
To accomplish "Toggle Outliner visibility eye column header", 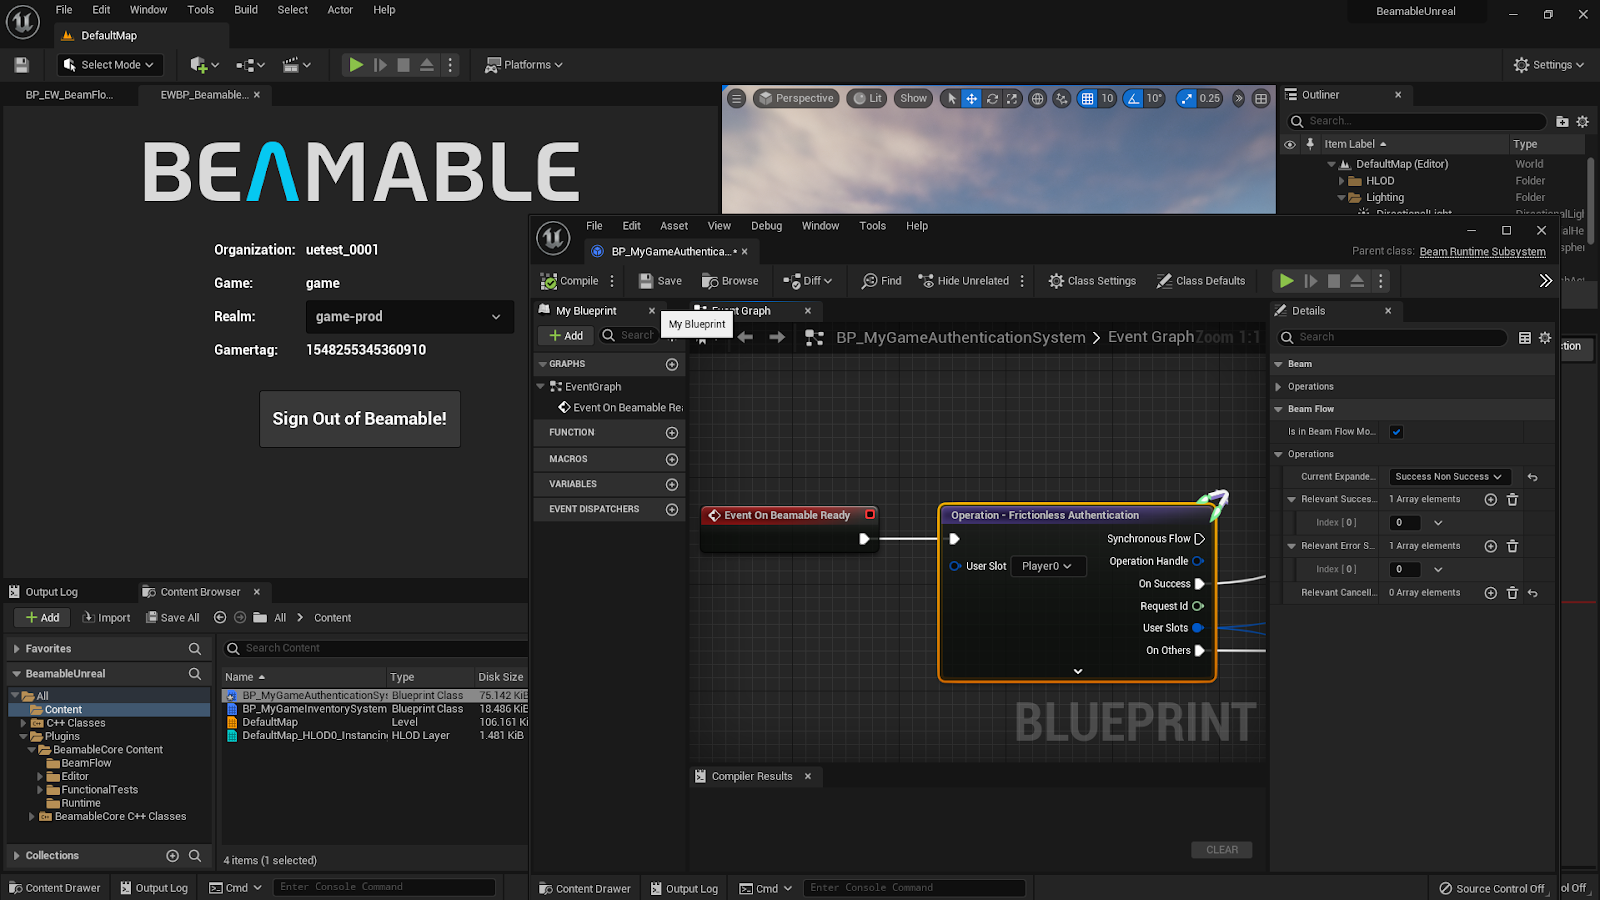I will (1290, 144).
